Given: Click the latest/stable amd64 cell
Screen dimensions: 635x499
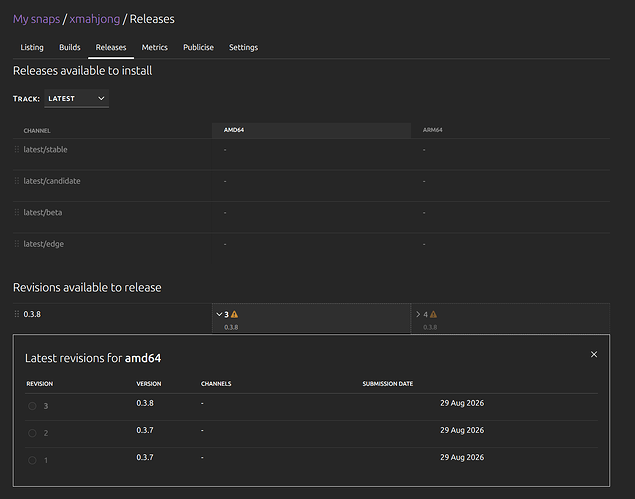Looking at the screenshot, I should (311, 154).
